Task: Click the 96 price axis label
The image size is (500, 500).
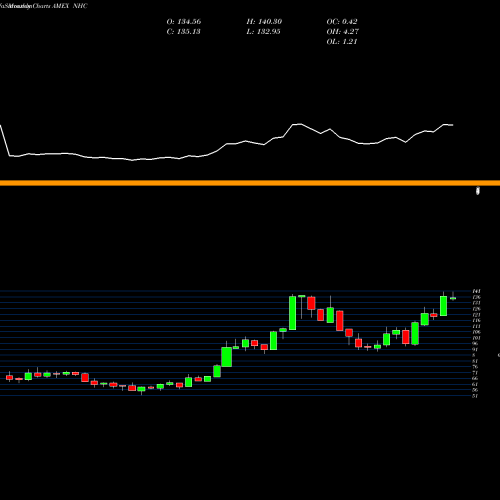Action: tap(475, 344)
